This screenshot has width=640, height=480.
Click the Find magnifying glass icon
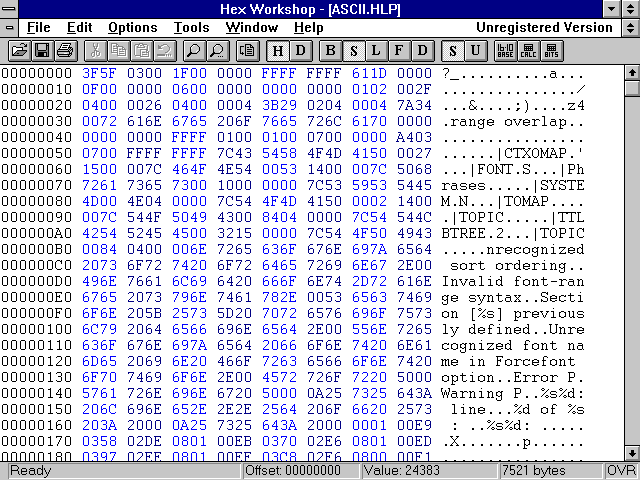click(193, 50)
